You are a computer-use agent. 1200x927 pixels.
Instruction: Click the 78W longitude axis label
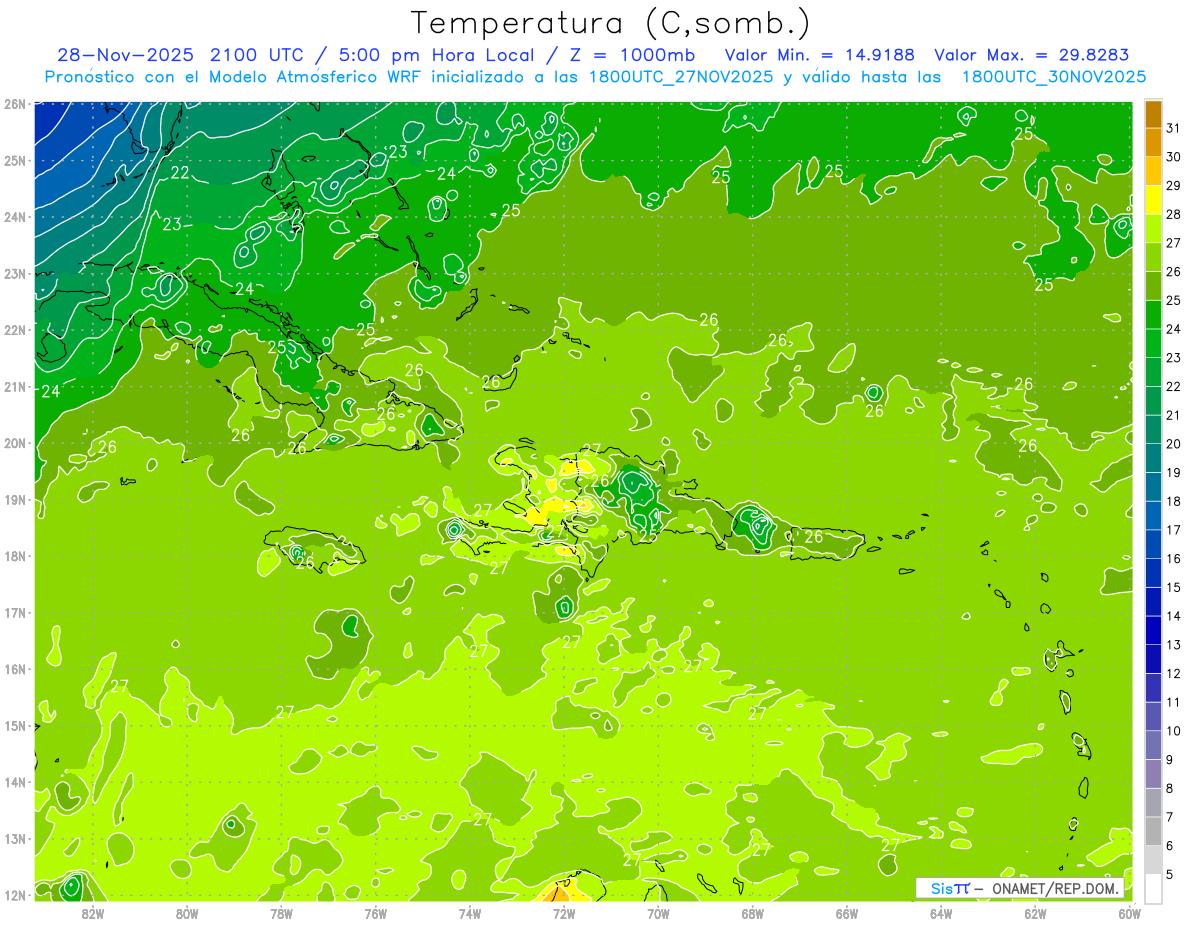[281, 913]
